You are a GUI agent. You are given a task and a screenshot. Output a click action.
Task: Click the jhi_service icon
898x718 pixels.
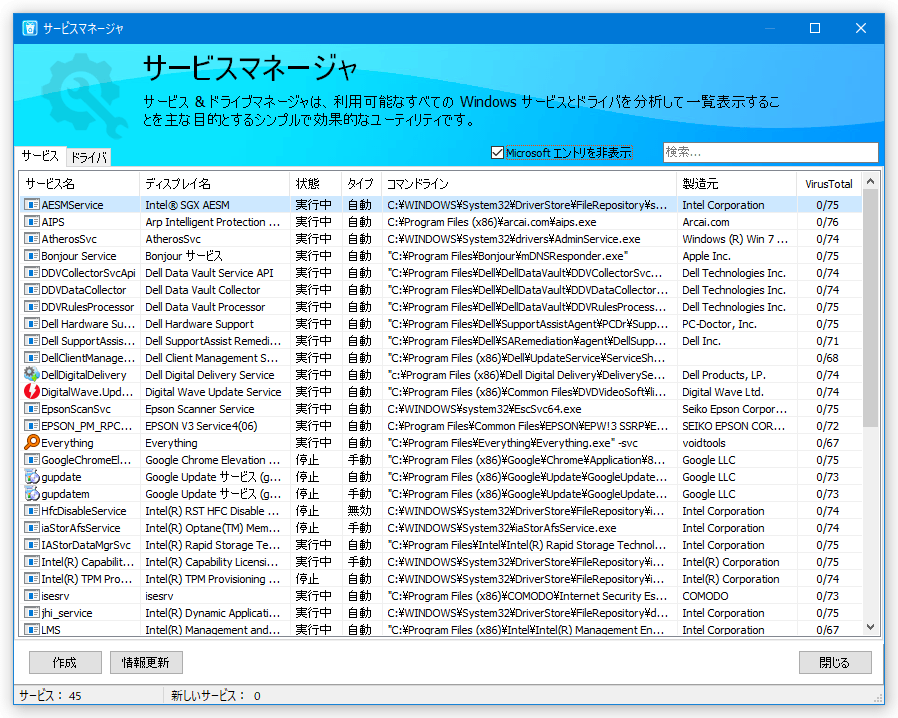[31, 613]
